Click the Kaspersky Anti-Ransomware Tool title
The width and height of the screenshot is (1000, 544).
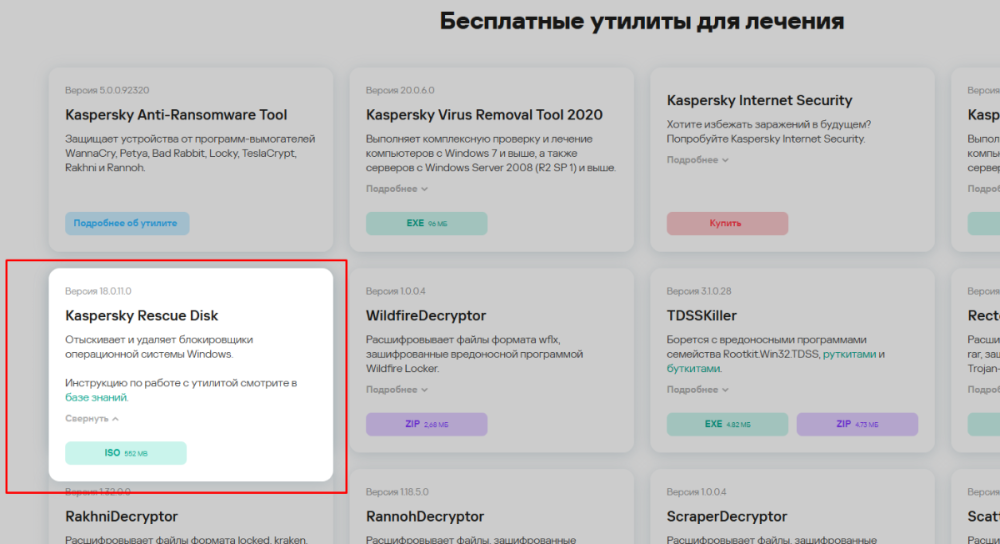(x=176, y=115)
